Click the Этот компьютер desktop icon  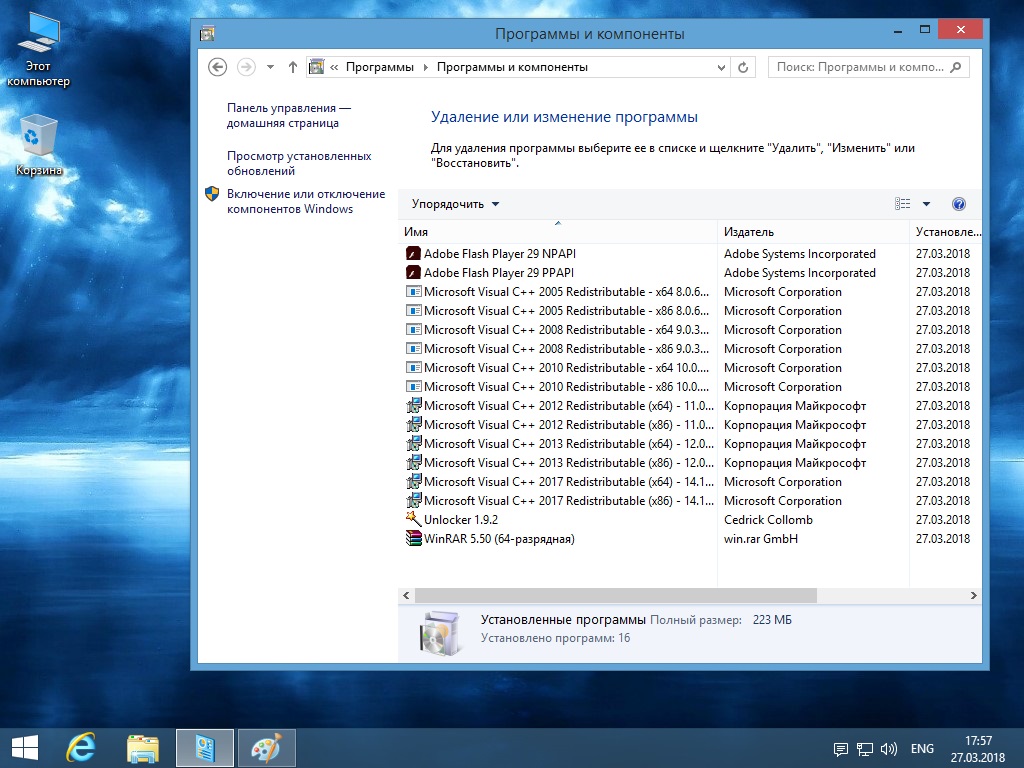[38, 50]
